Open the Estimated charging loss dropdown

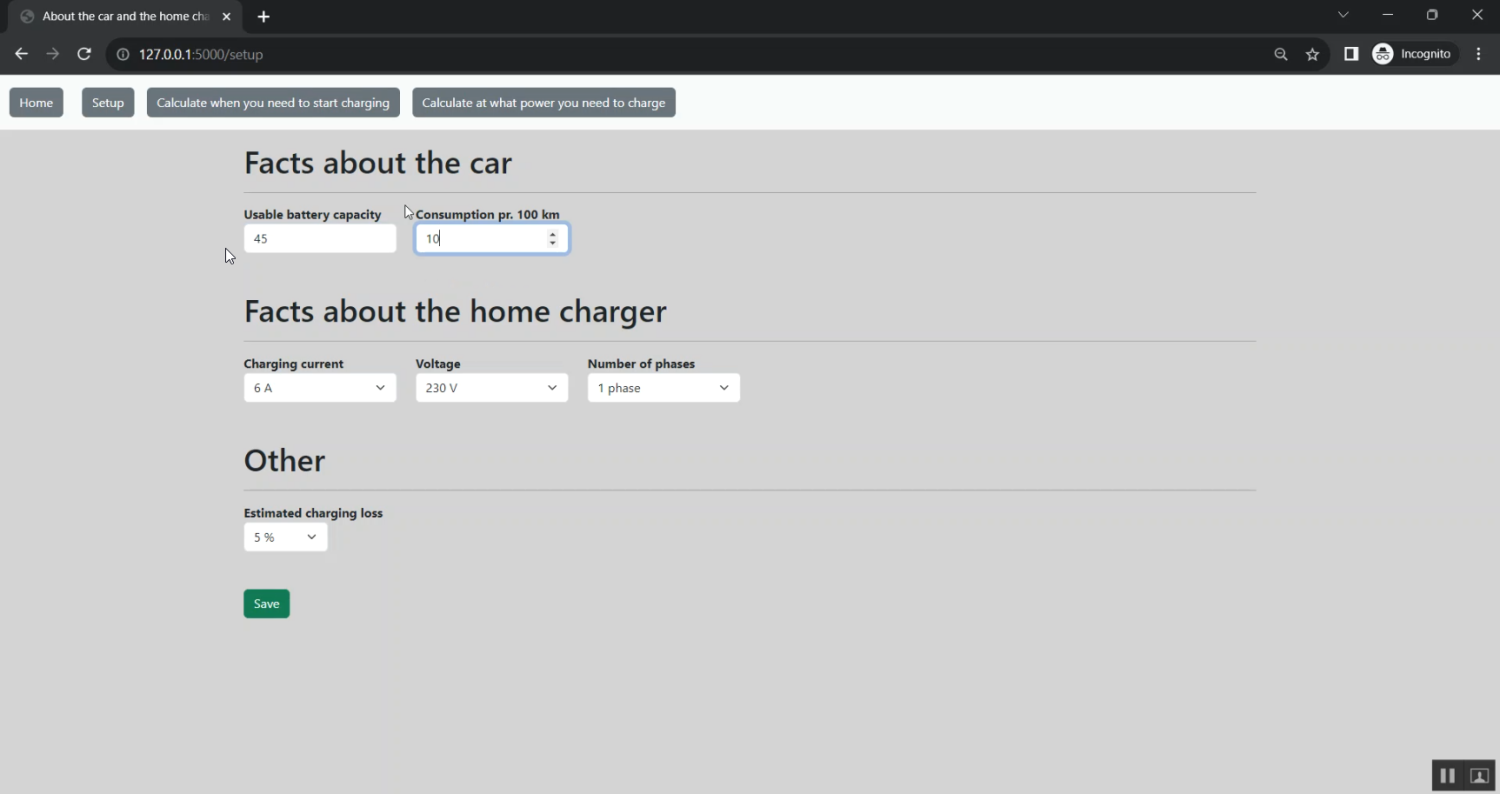285,537
